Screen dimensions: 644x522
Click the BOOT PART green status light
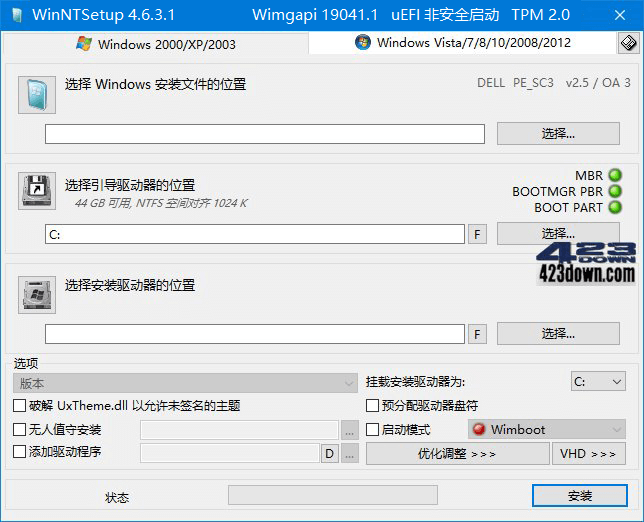pyautogui.click(x=615, y=207)
